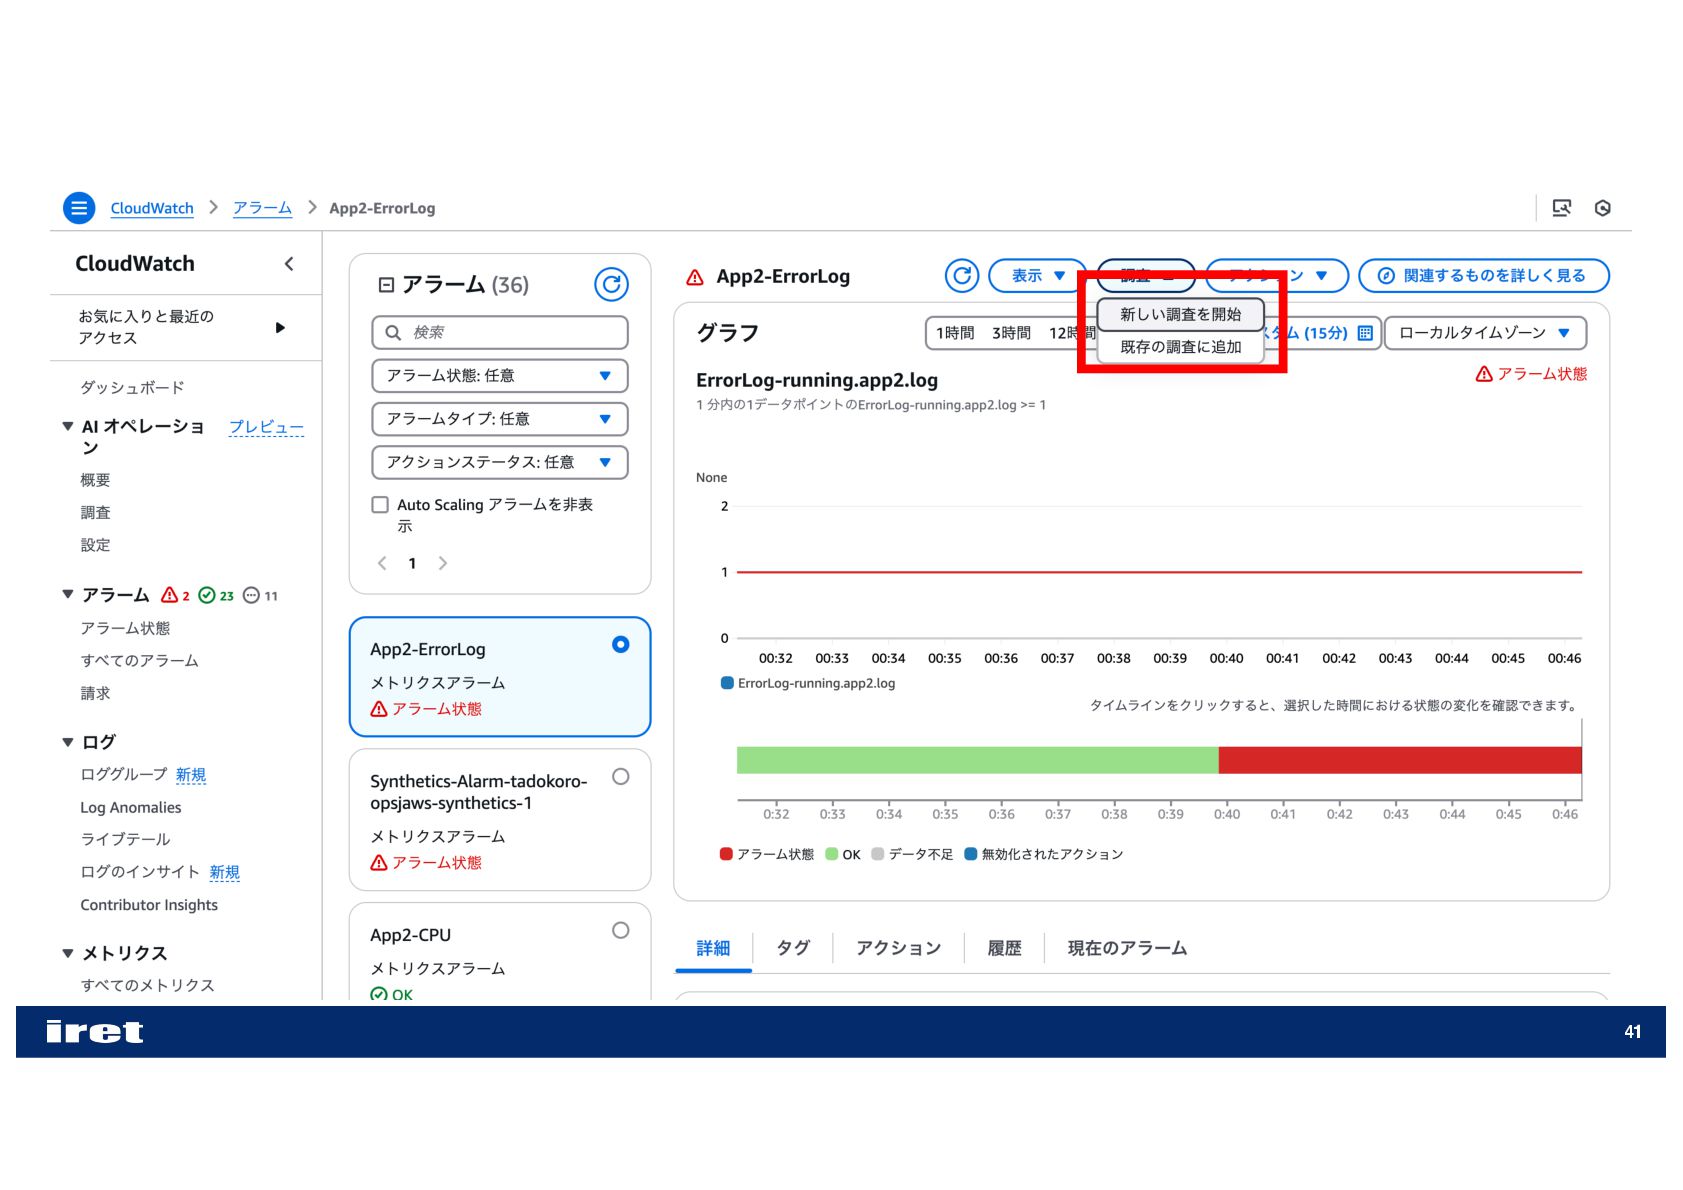
Task: Click 関連するものを詳しく見る button
Action: 1484,276
